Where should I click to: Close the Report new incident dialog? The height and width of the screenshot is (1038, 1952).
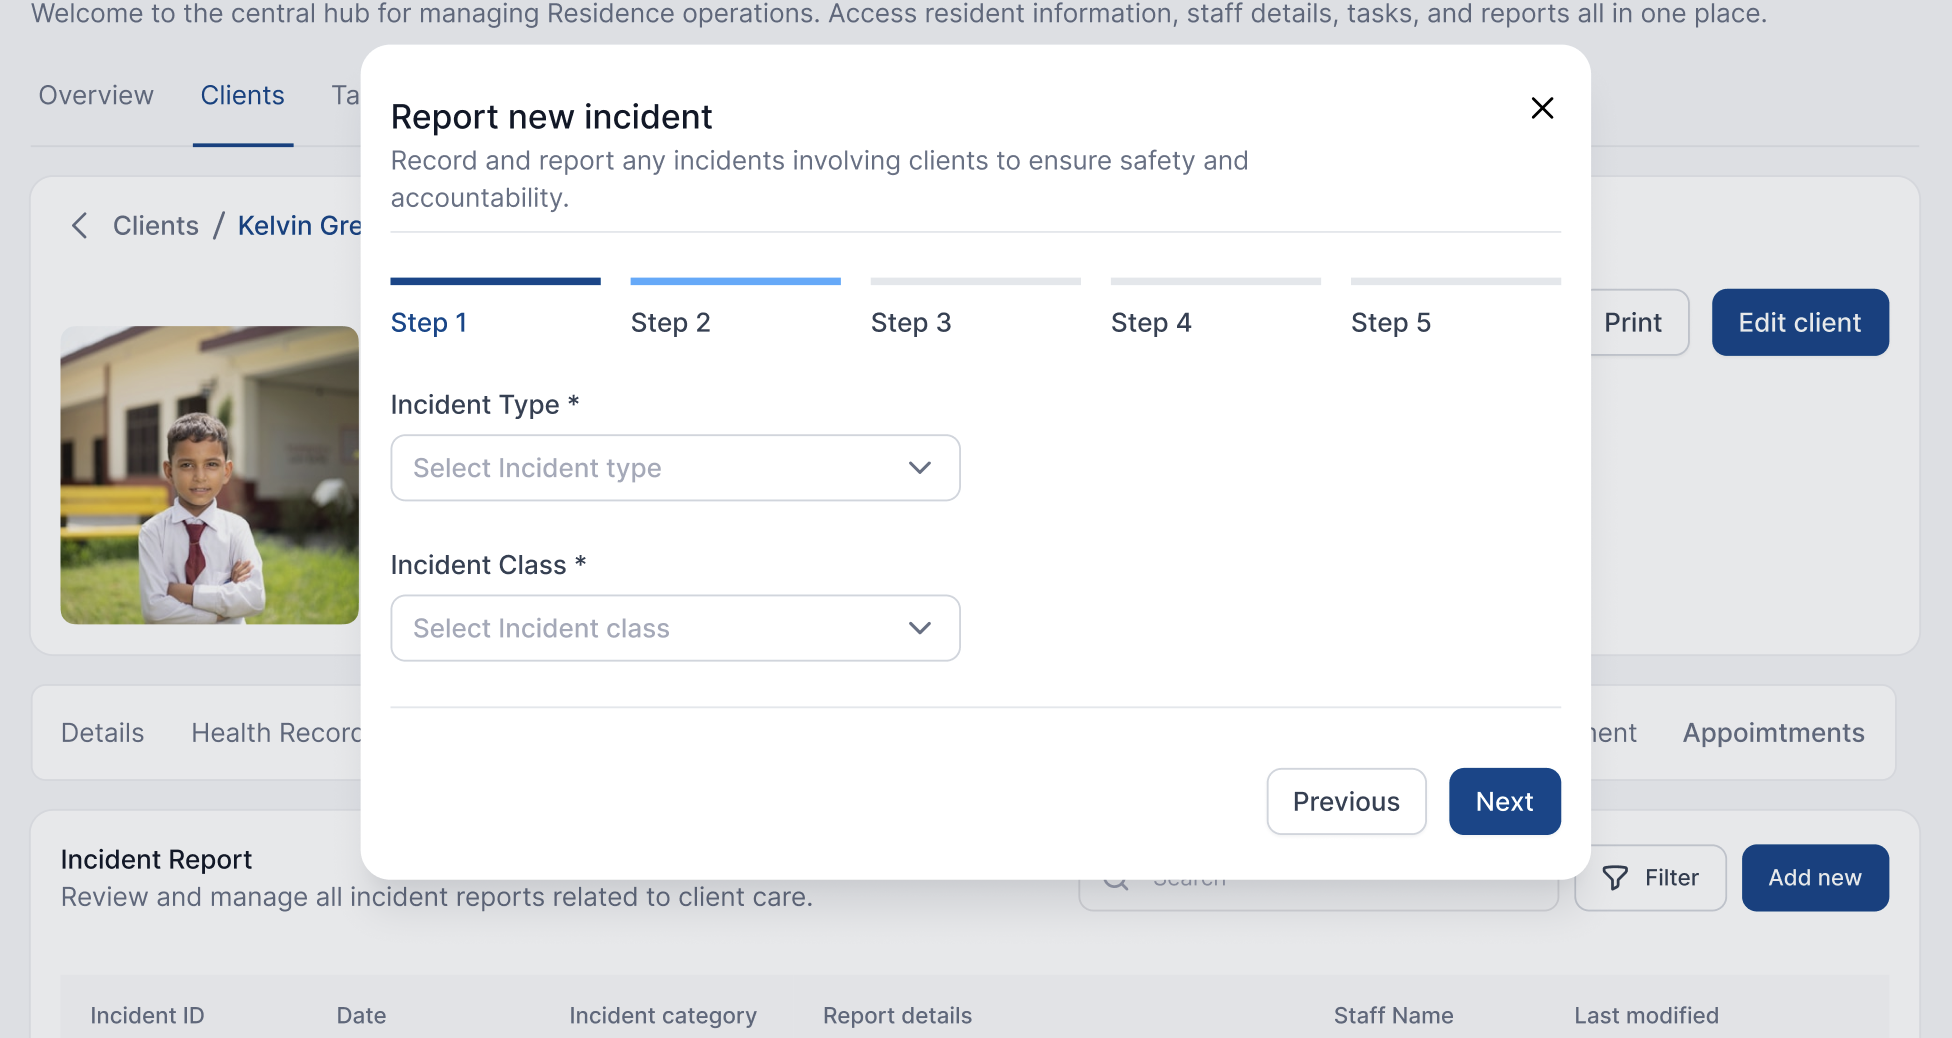(x=1542, y=108)
